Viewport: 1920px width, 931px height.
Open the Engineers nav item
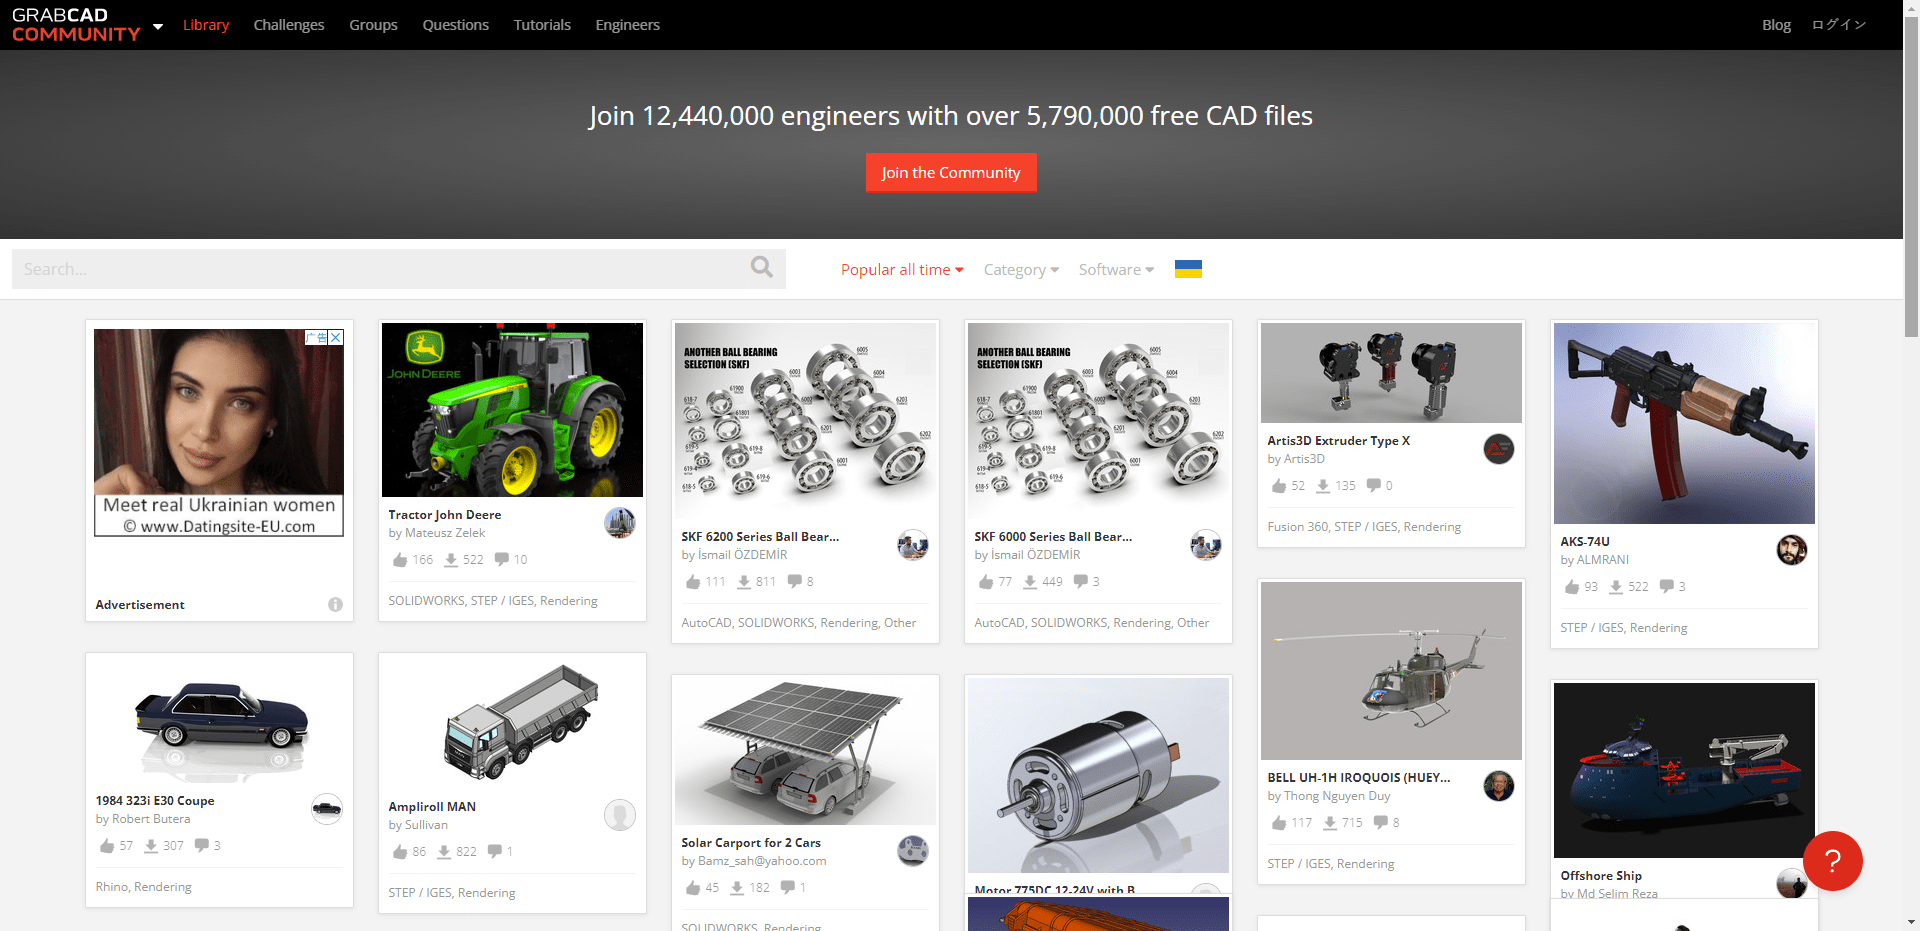(x=627, y=25)
